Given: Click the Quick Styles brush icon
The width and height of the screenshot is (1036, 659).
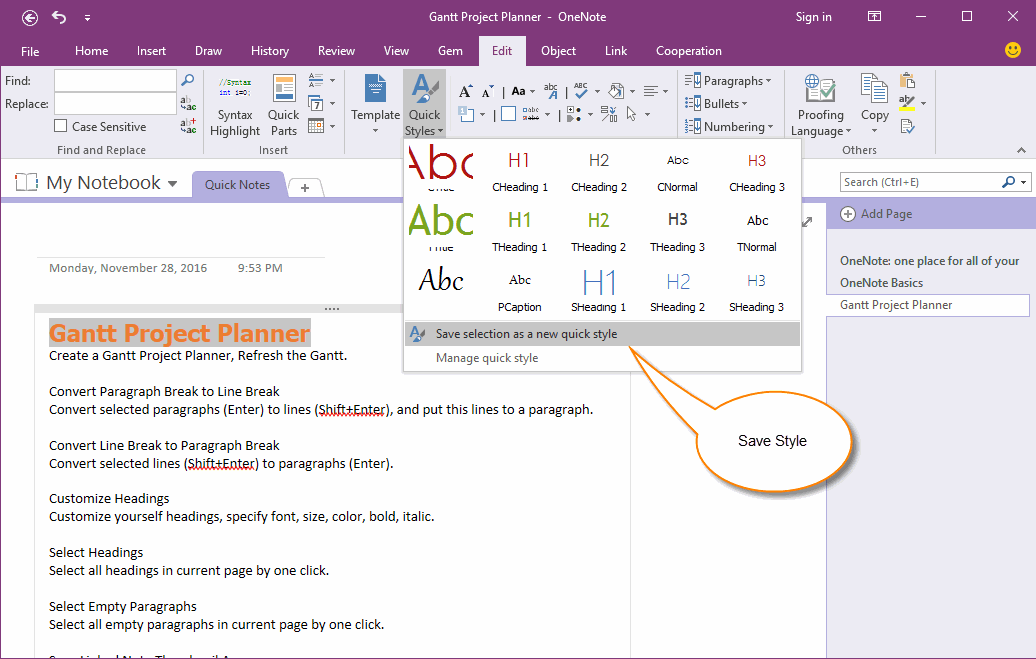Looking at the screenshot, I should (424, 89).
